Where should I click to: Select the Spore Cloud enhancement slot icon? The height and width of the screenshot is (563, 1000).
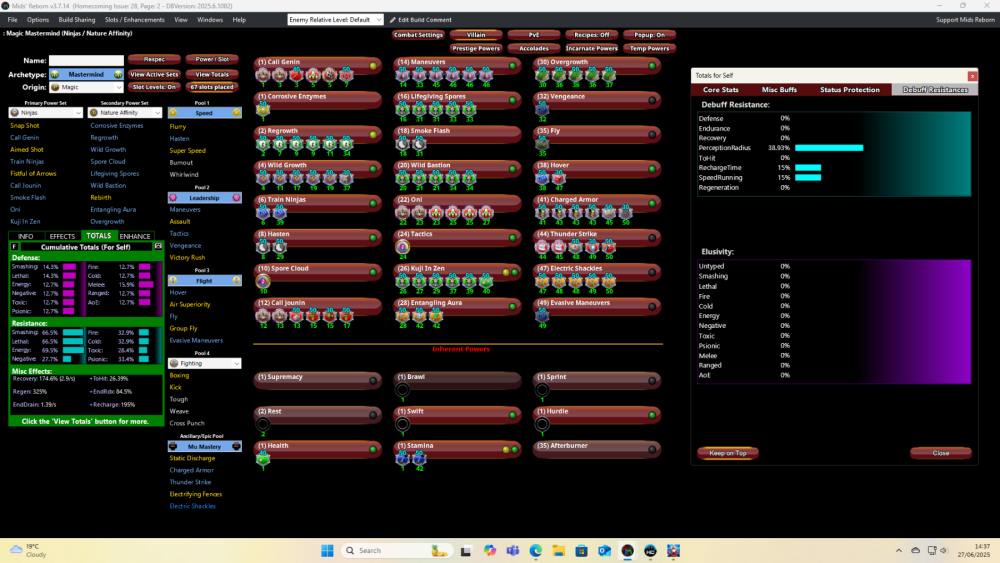264,281
